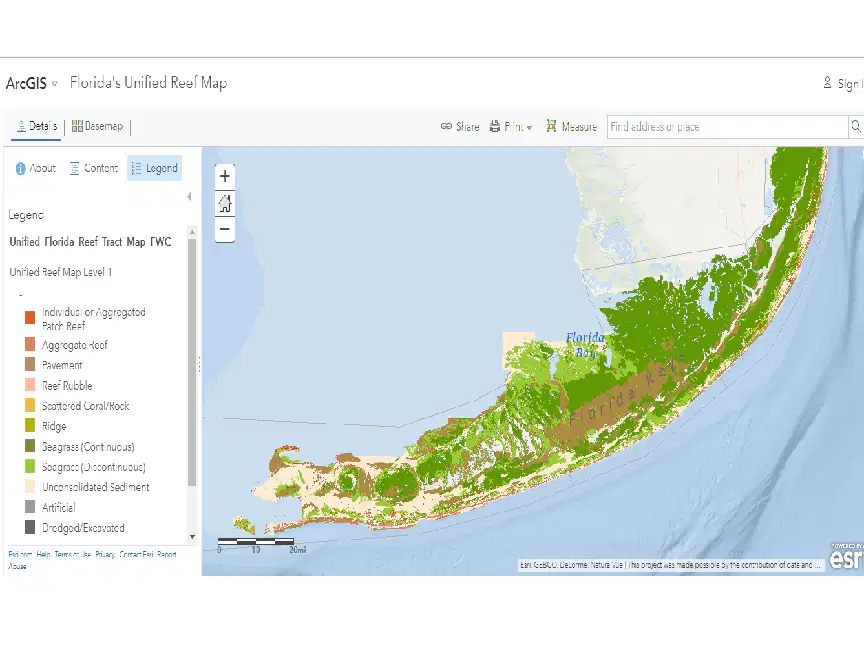The image size is (864, 648).
Task: Zoom out on the map
Action: pyautogui.click(x=224, y=229)
